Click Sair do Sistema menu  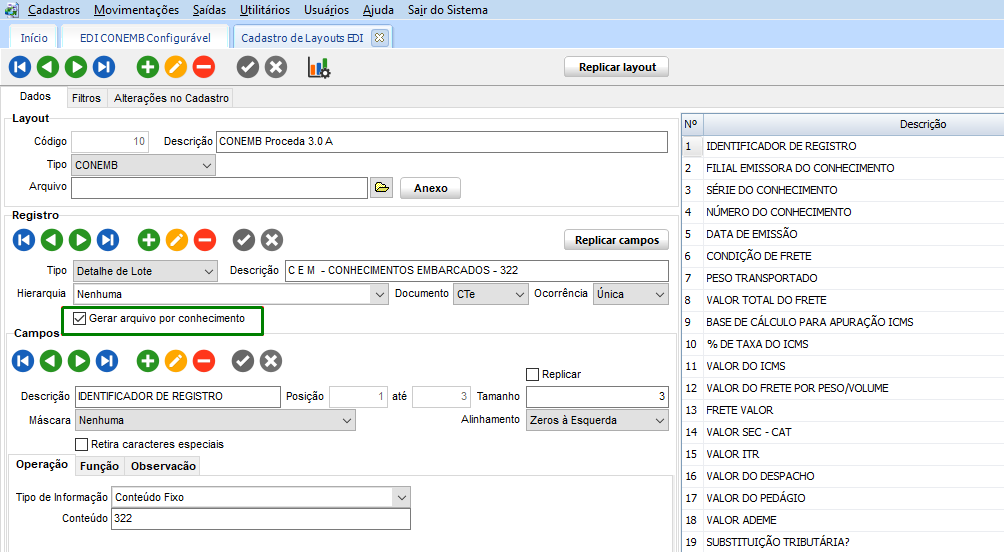pos(448,10)
